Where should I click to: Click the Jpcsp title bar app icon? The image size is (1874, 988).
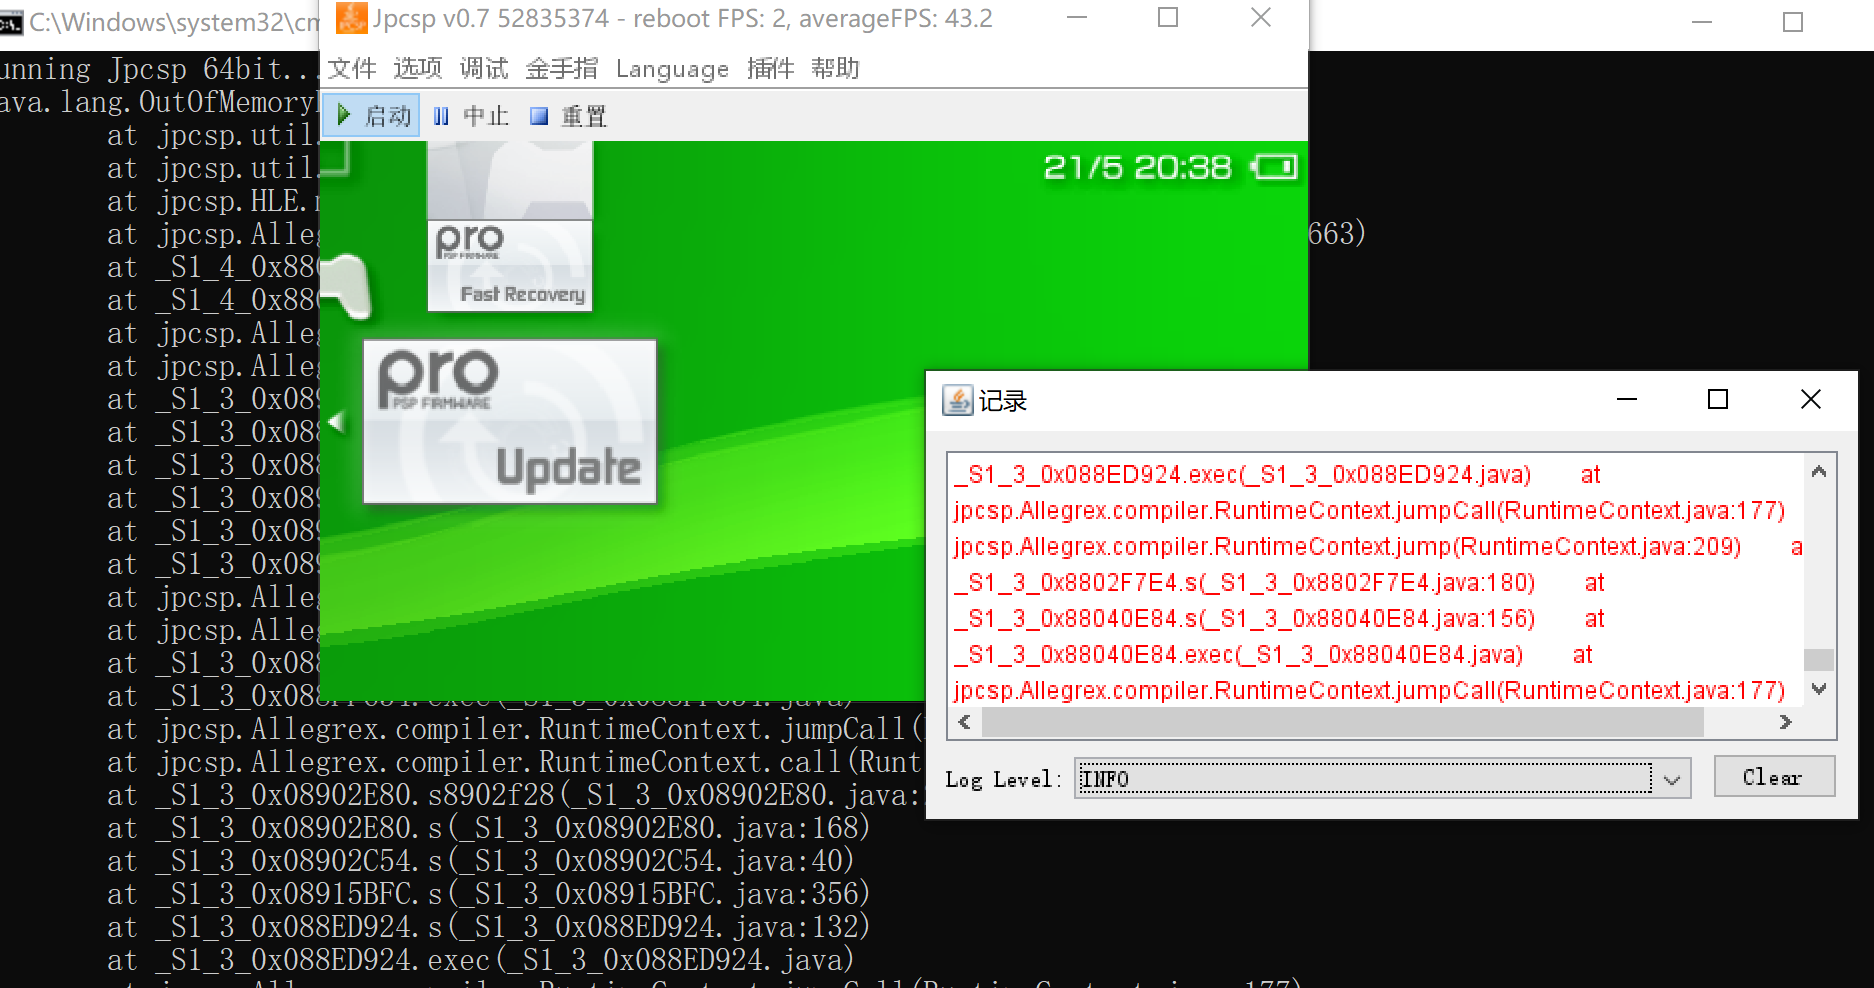(351, 18)
